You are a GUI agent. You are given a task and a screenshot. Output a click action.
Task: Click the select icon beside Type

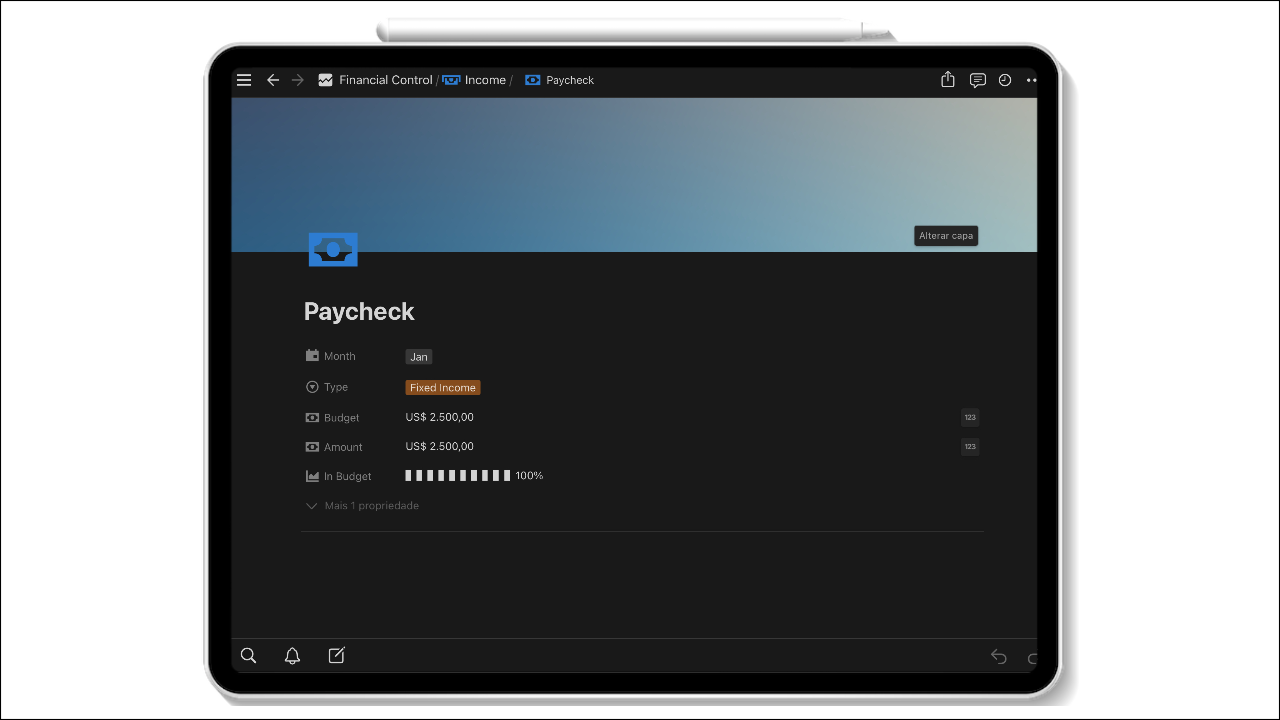point(312,387)
